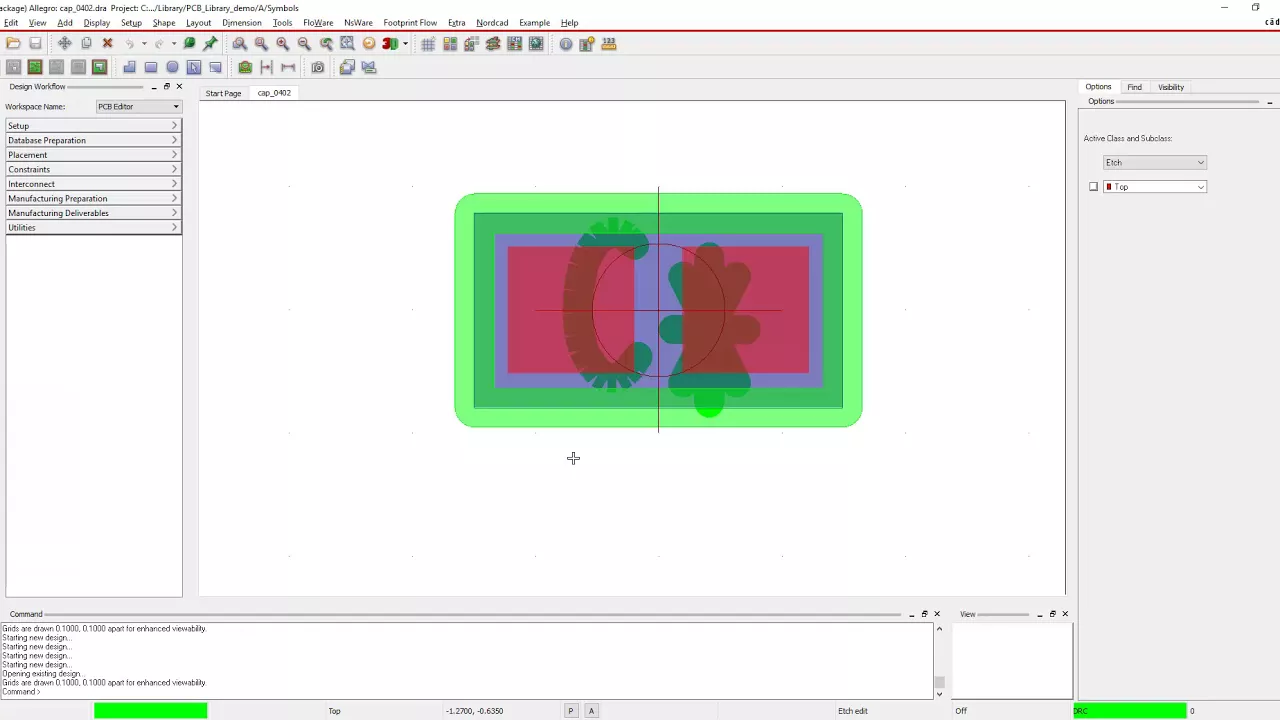Expand the Manufacturing Preparation section
The image size is (1280, 720).
93,198
